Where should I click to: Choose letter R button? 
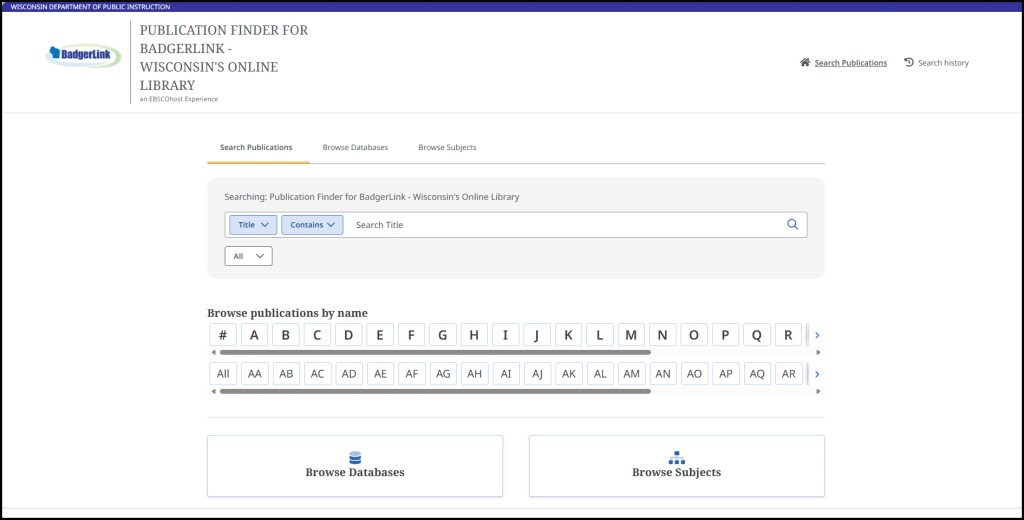tap(788, 335)
